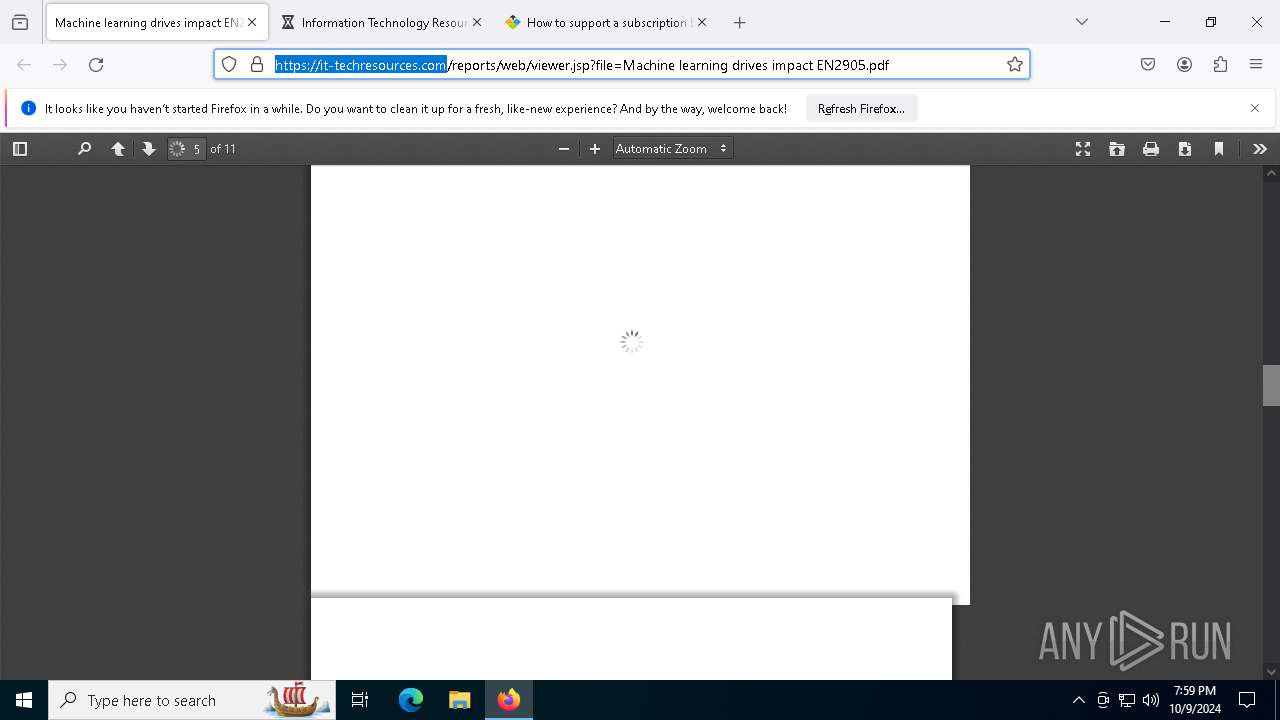Screen dimensions: 1280x720
Task: Bookmark this page with the star
Action: [x=1015, y=65]
